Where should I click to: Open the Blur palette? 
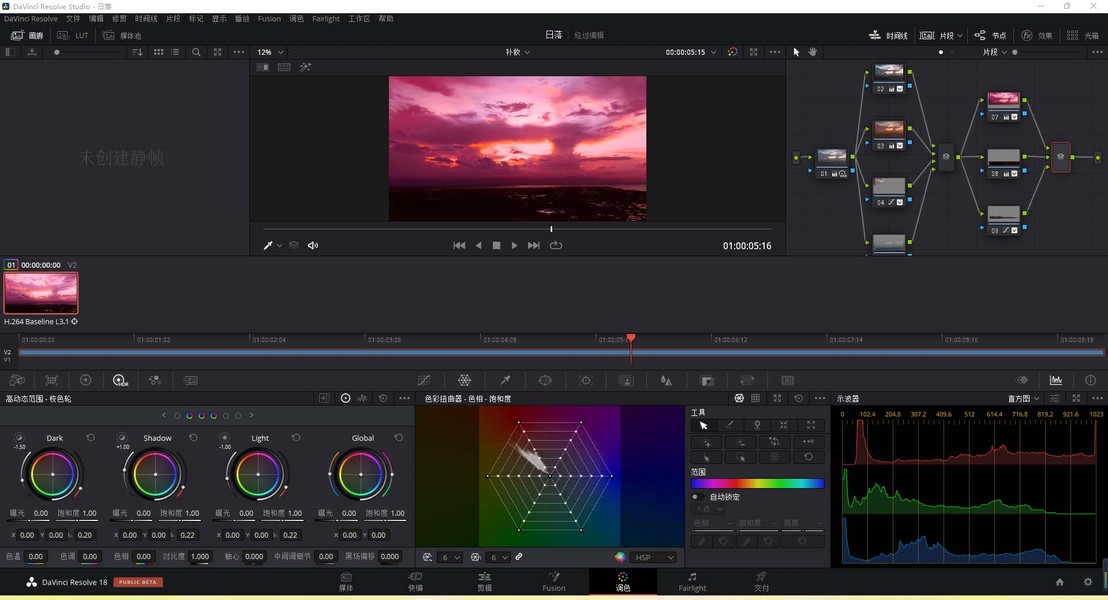coord(666,380)
